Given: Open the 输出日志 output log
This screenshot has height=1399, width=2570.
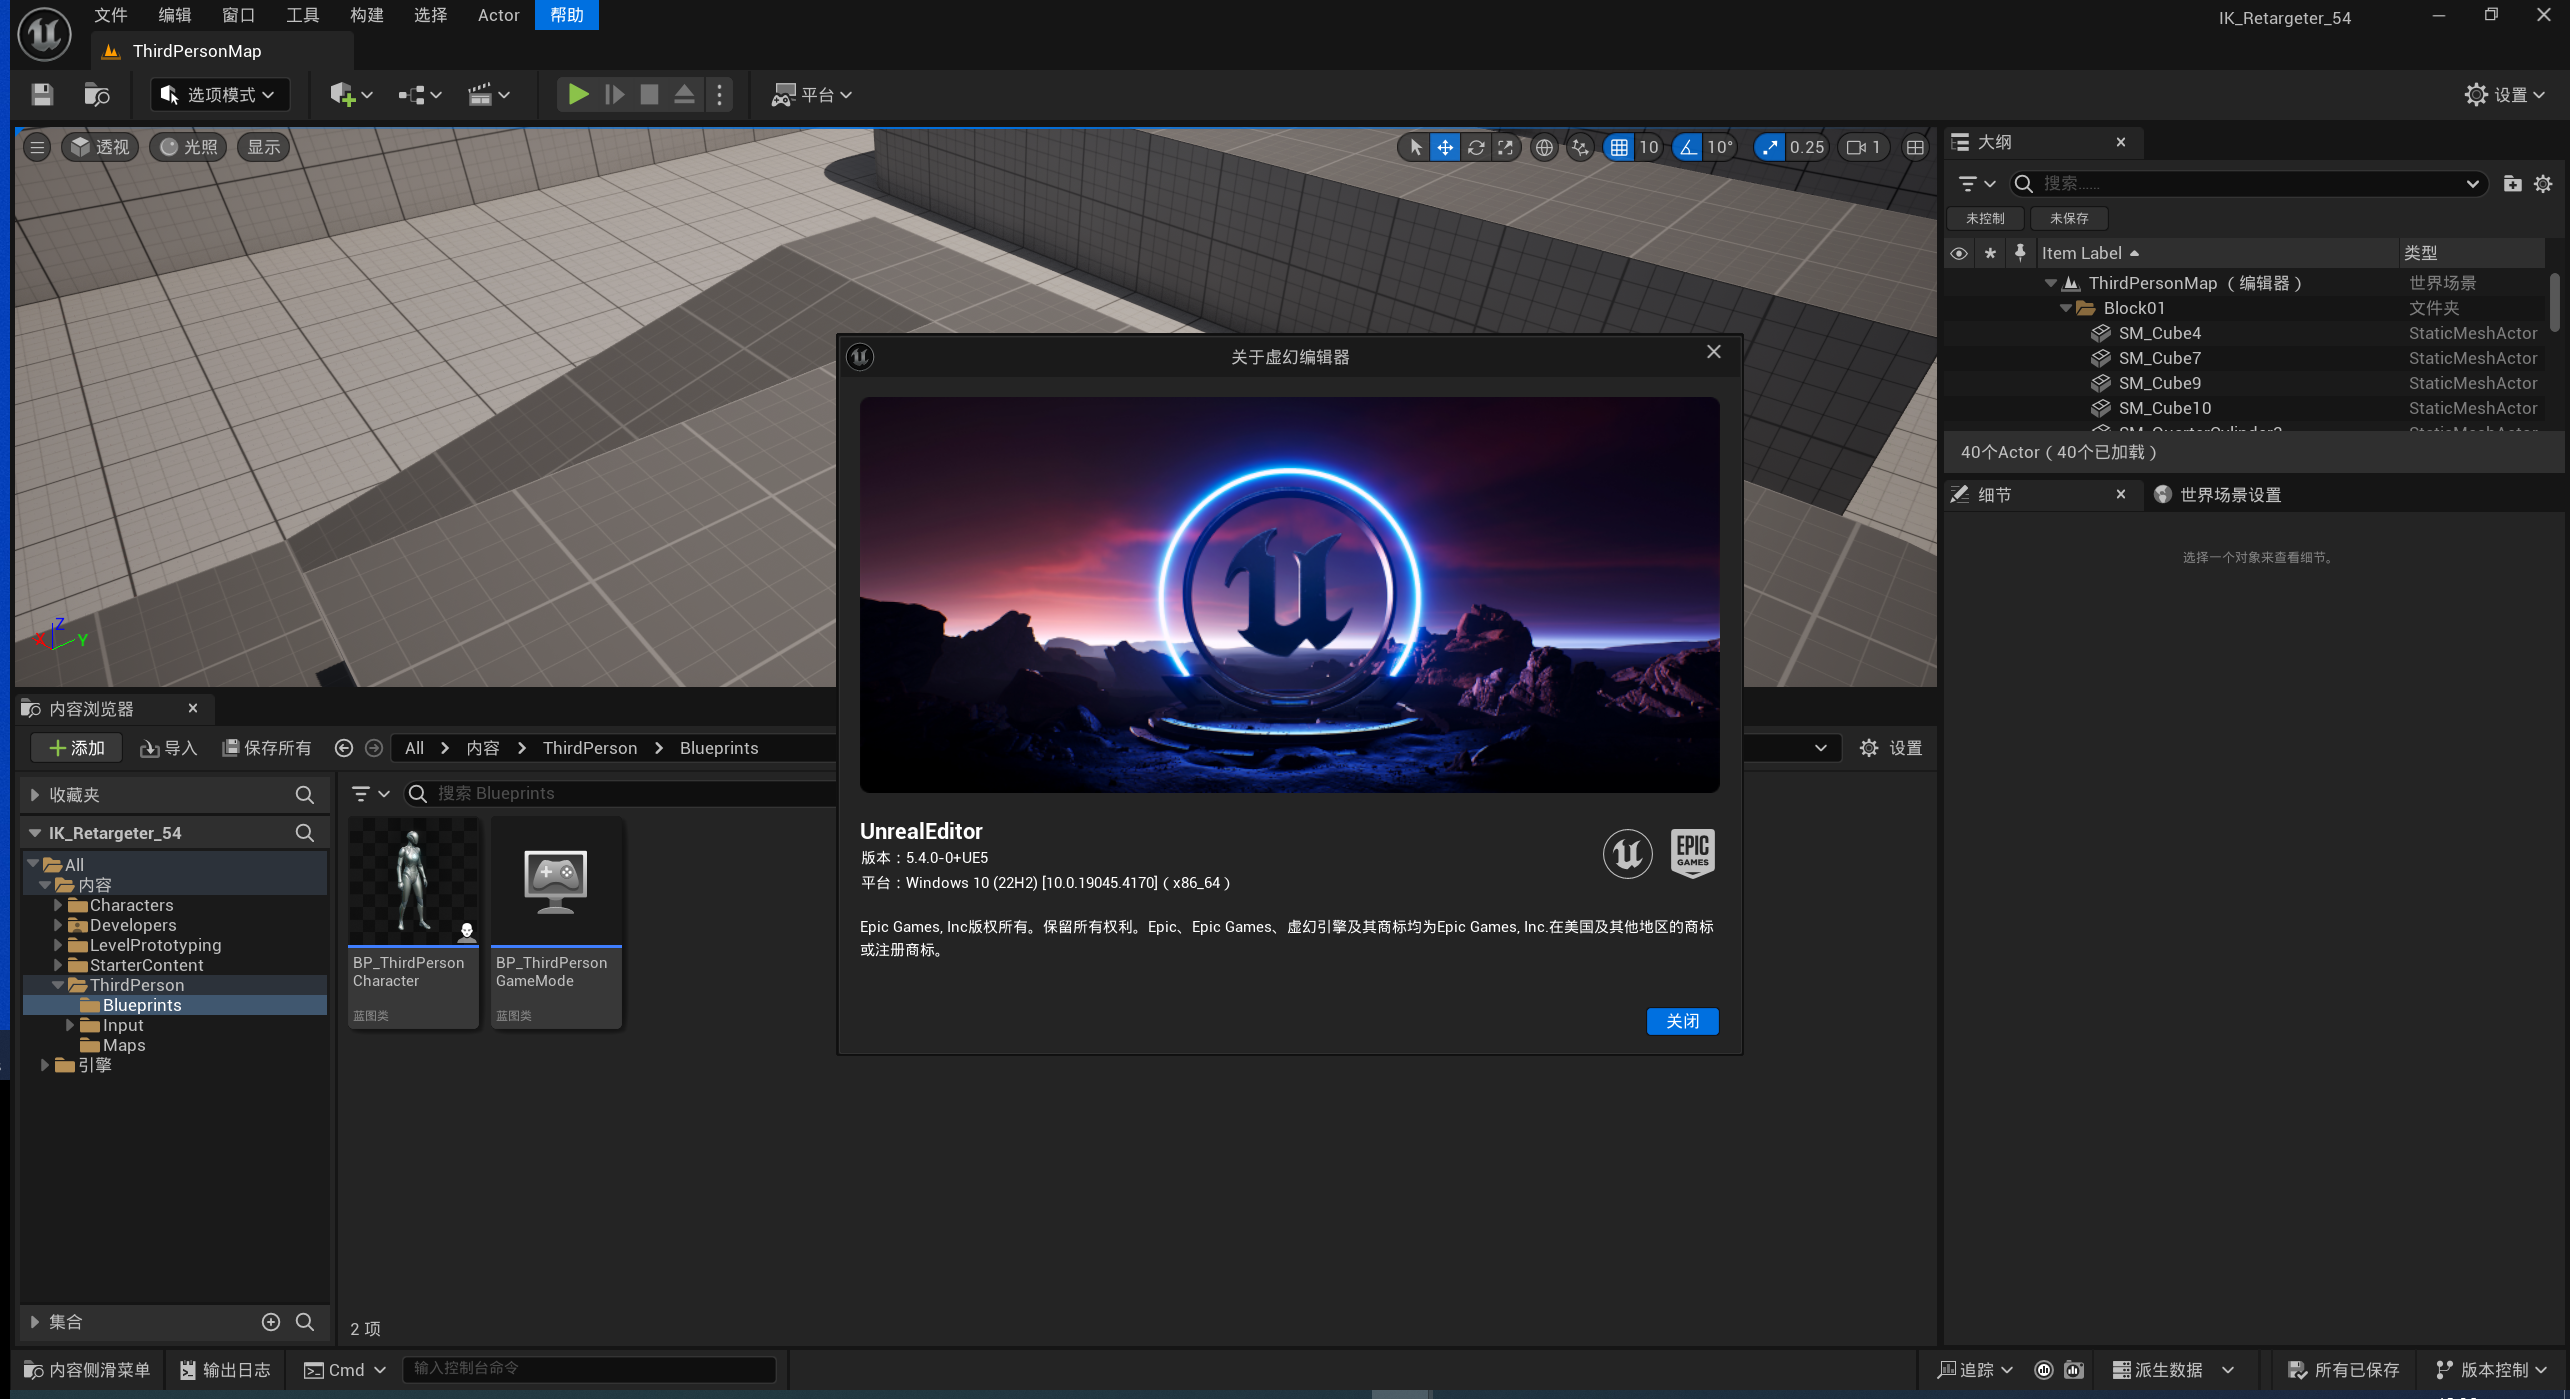Looking at the screenshot, I should click(x=225, y=1370).
